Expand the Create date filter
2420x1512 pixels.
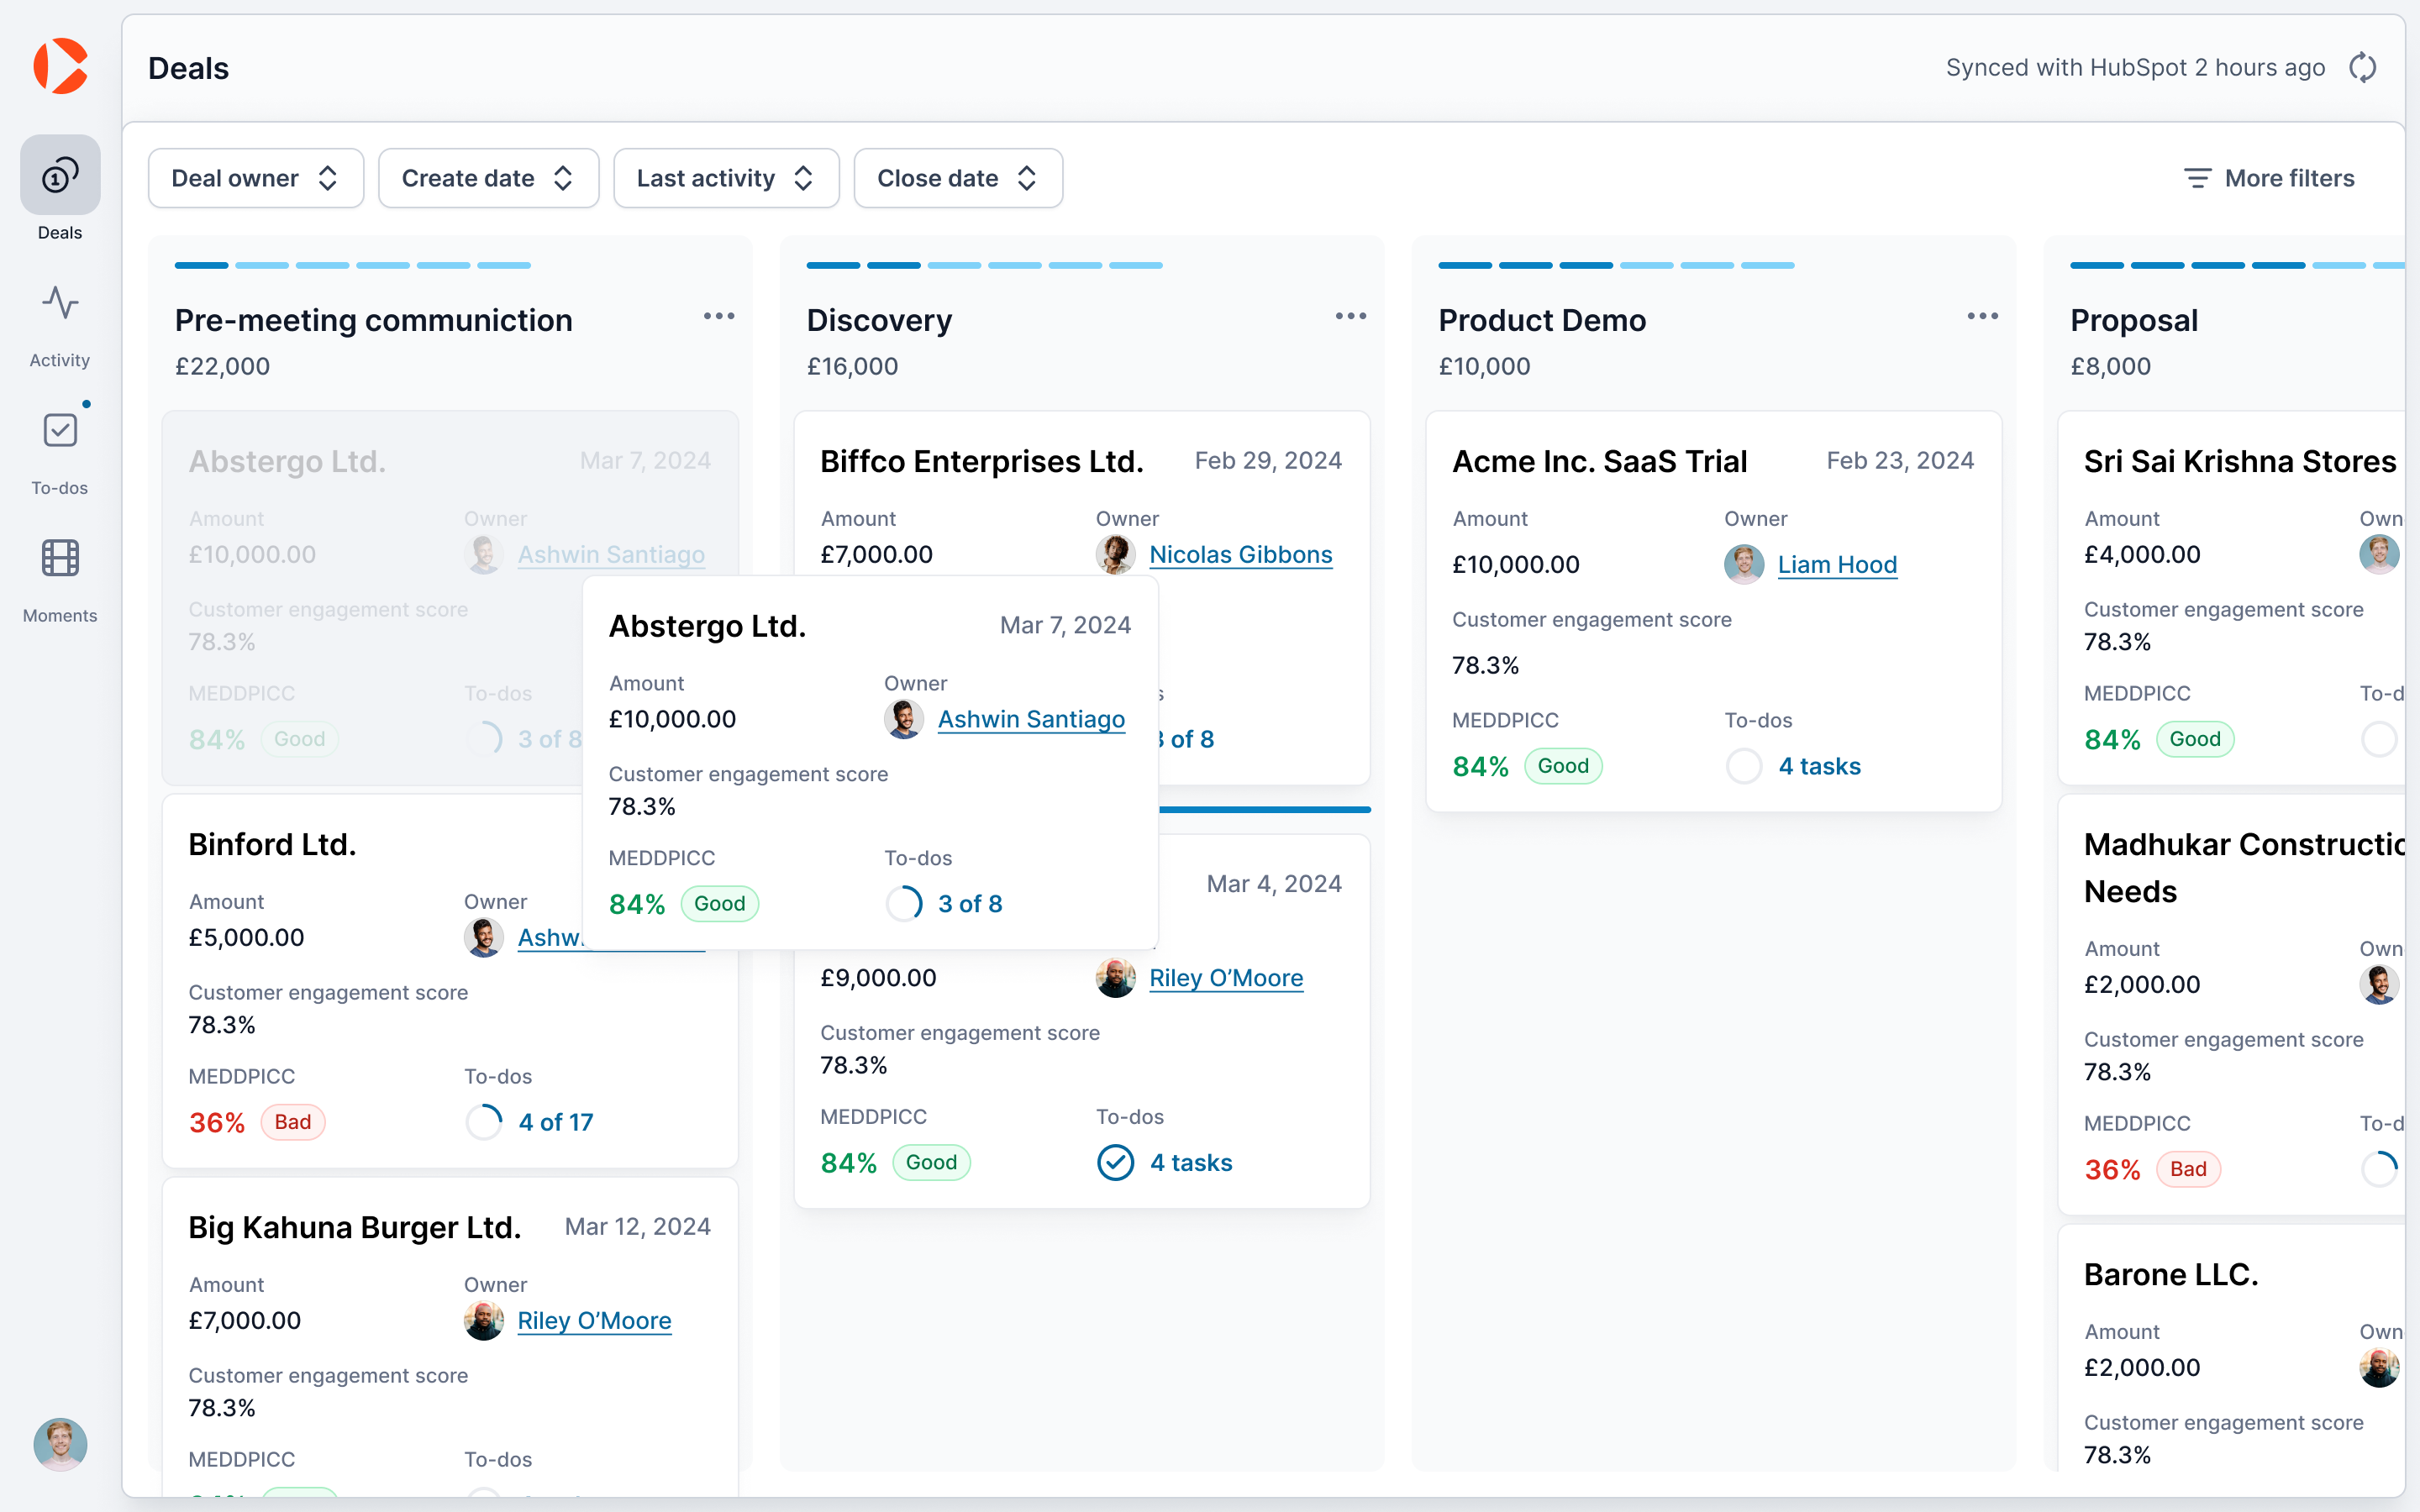(x=488, y=177)
